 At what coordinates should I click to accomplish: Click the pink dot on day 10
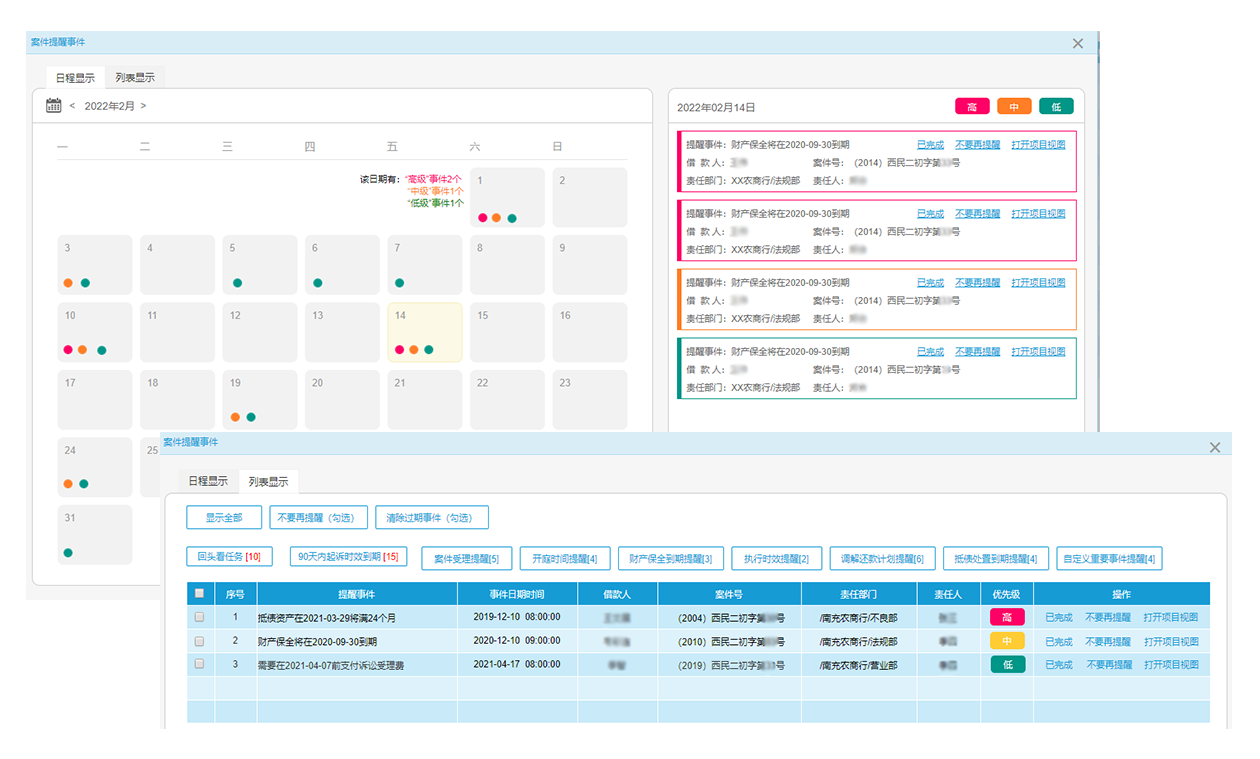click(68, 350)
